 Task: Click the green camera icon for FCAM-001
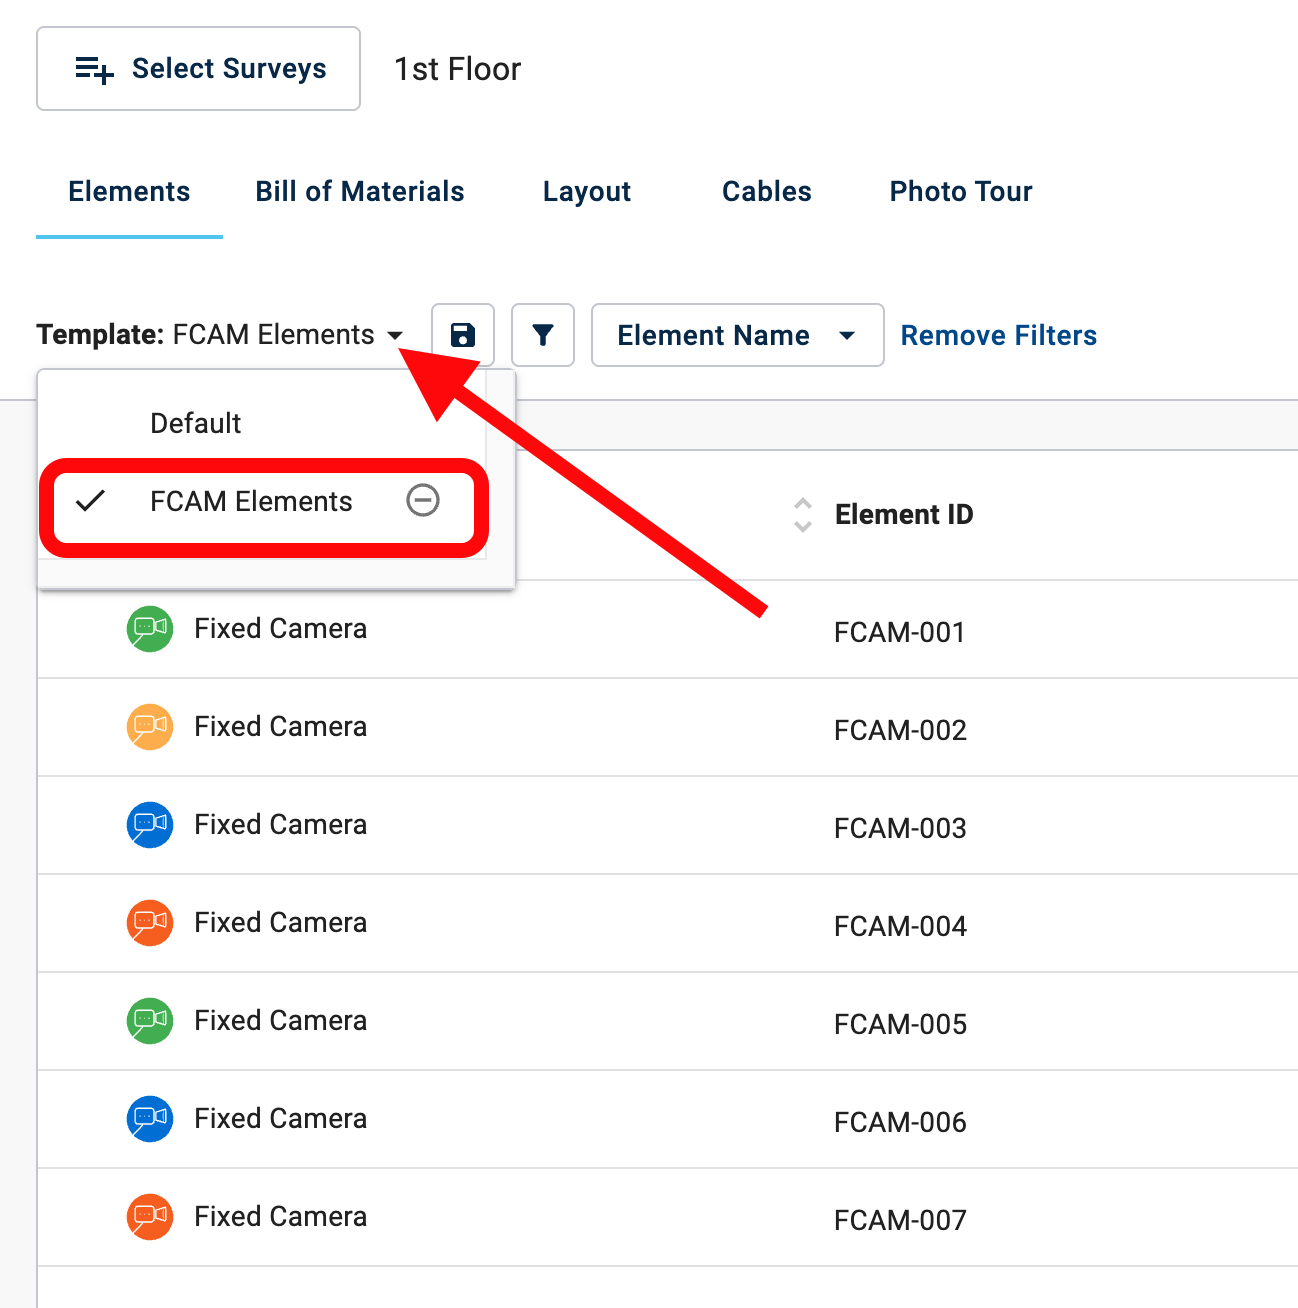[x=150, y=629]
